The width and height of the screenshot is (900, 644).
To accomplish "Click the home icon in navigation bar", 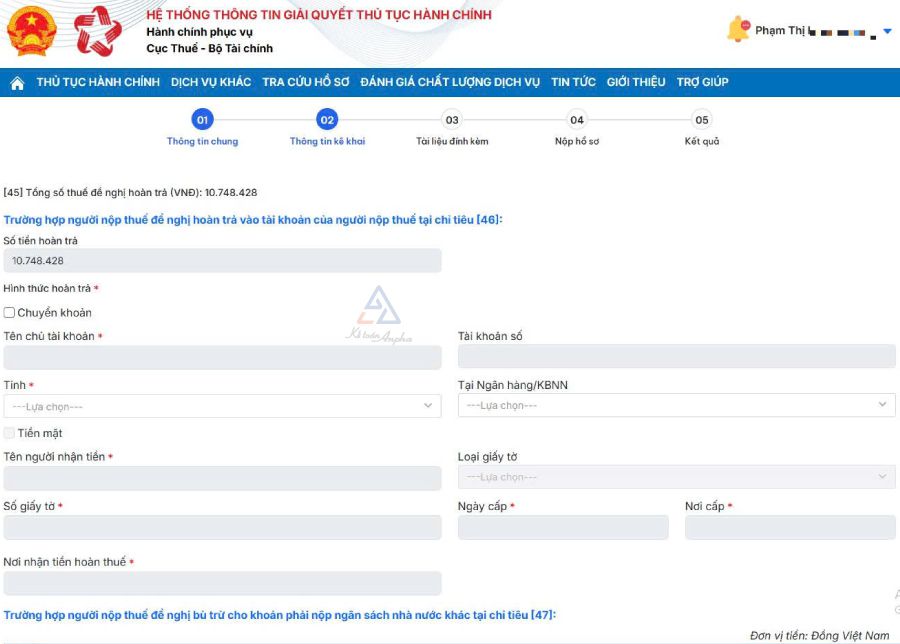I will point(17,83).
